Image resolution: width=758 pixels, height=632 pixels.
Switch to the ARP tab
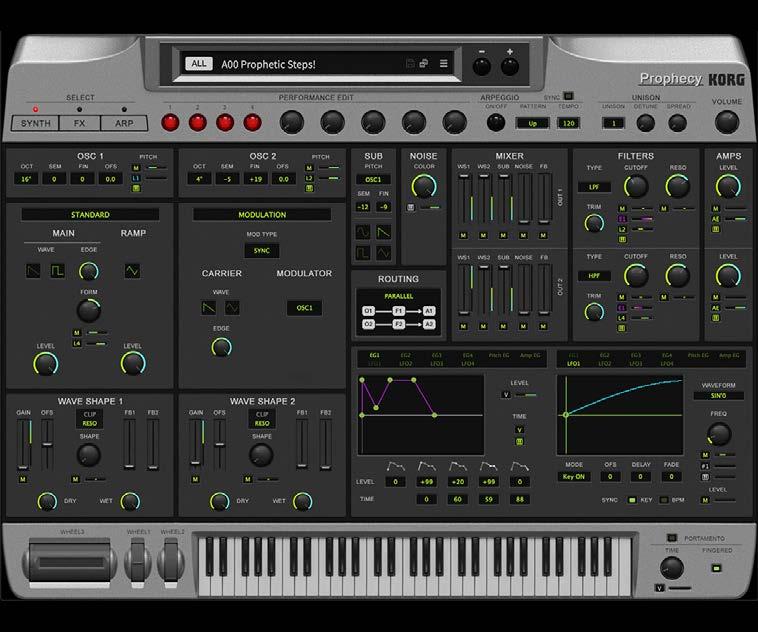[x=124, y=123]
